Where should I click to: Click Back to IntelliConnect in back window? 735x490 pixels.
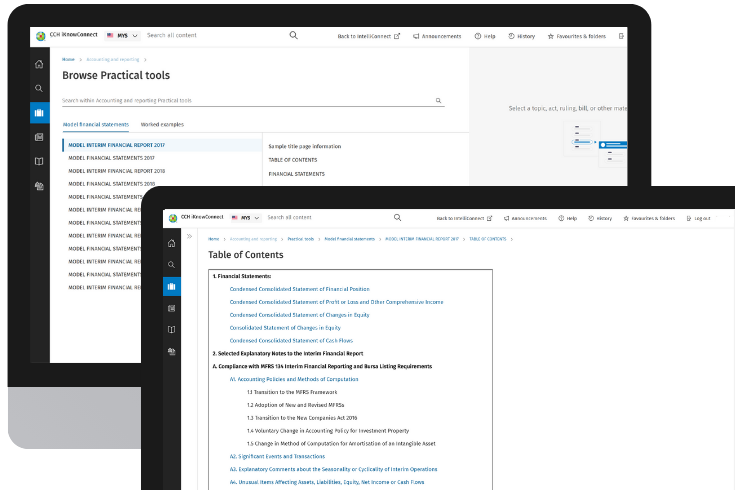368,36
